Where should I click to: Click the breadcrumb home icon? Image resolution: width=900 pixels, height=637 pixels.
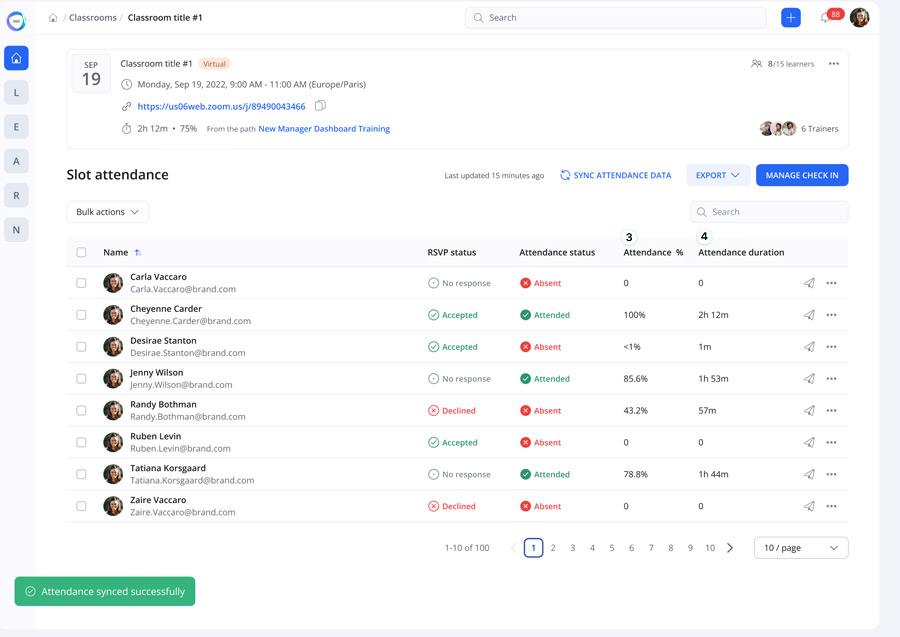tap(53, 18)
